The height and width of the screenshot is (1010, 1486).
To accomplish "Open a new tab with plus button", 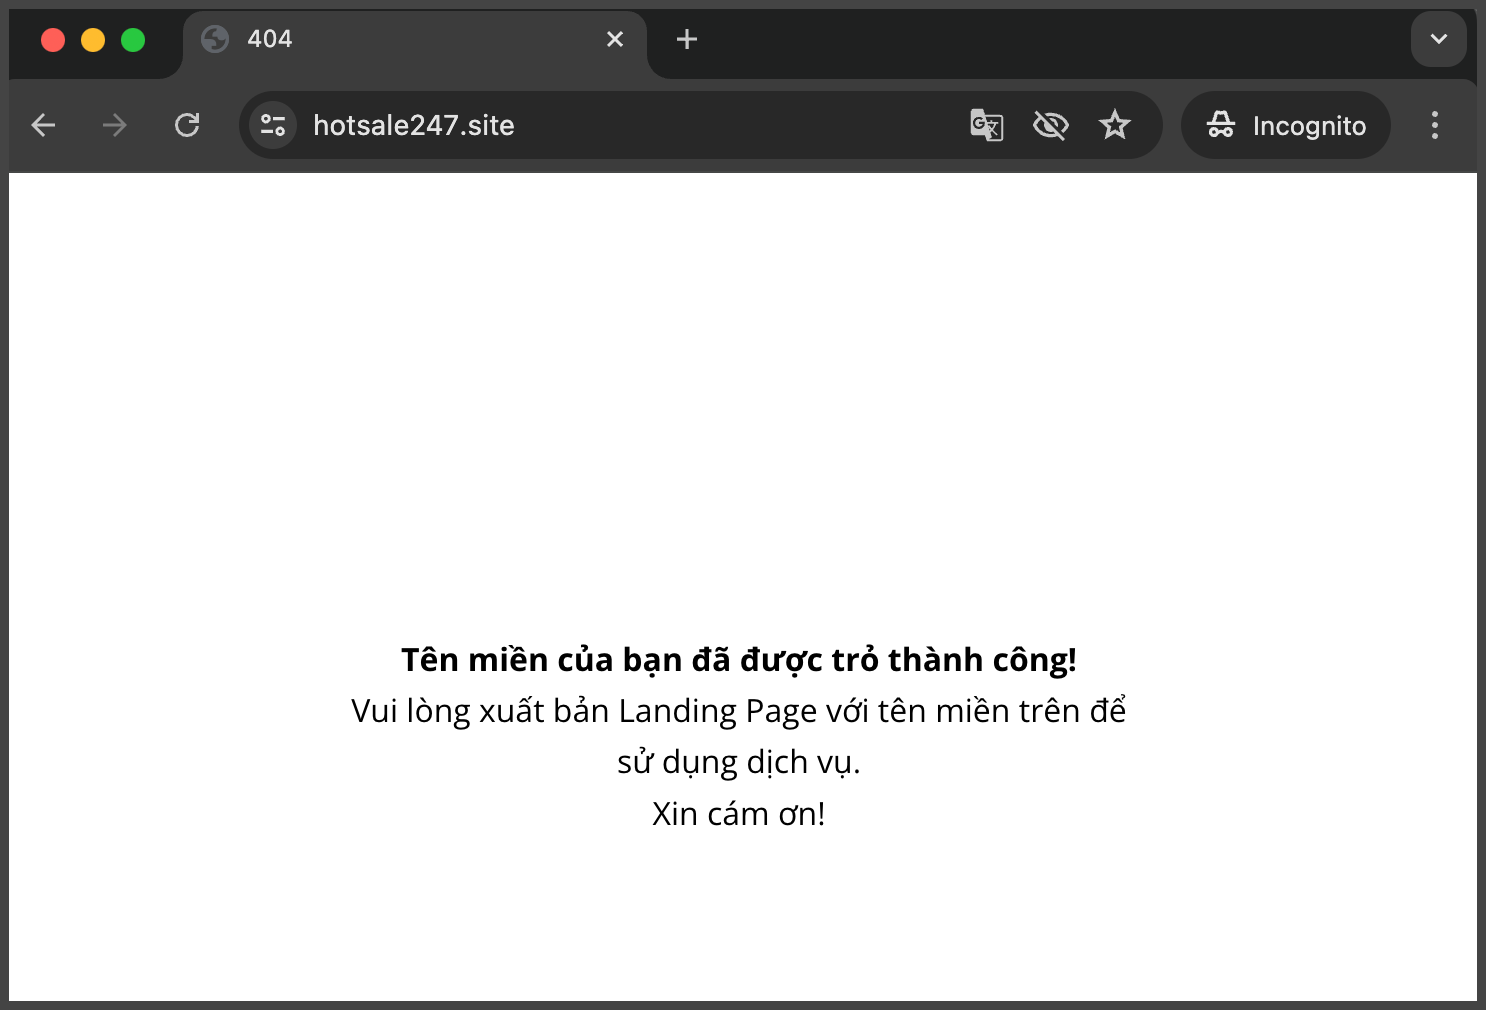I will (687, 39).
